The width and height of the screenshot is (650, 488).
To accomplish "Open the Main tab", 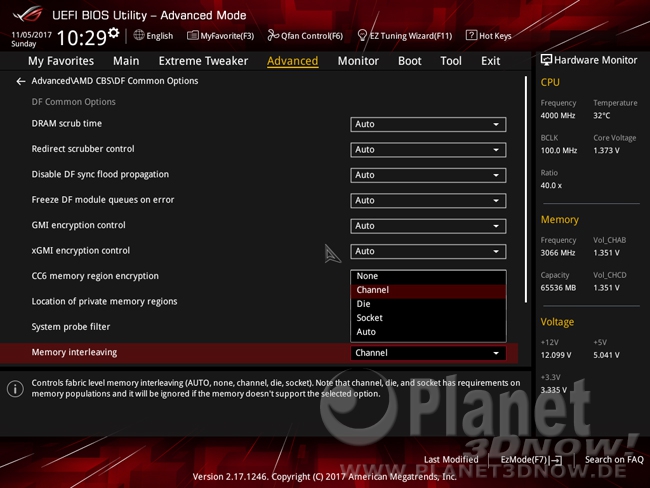I will [126, 61].
